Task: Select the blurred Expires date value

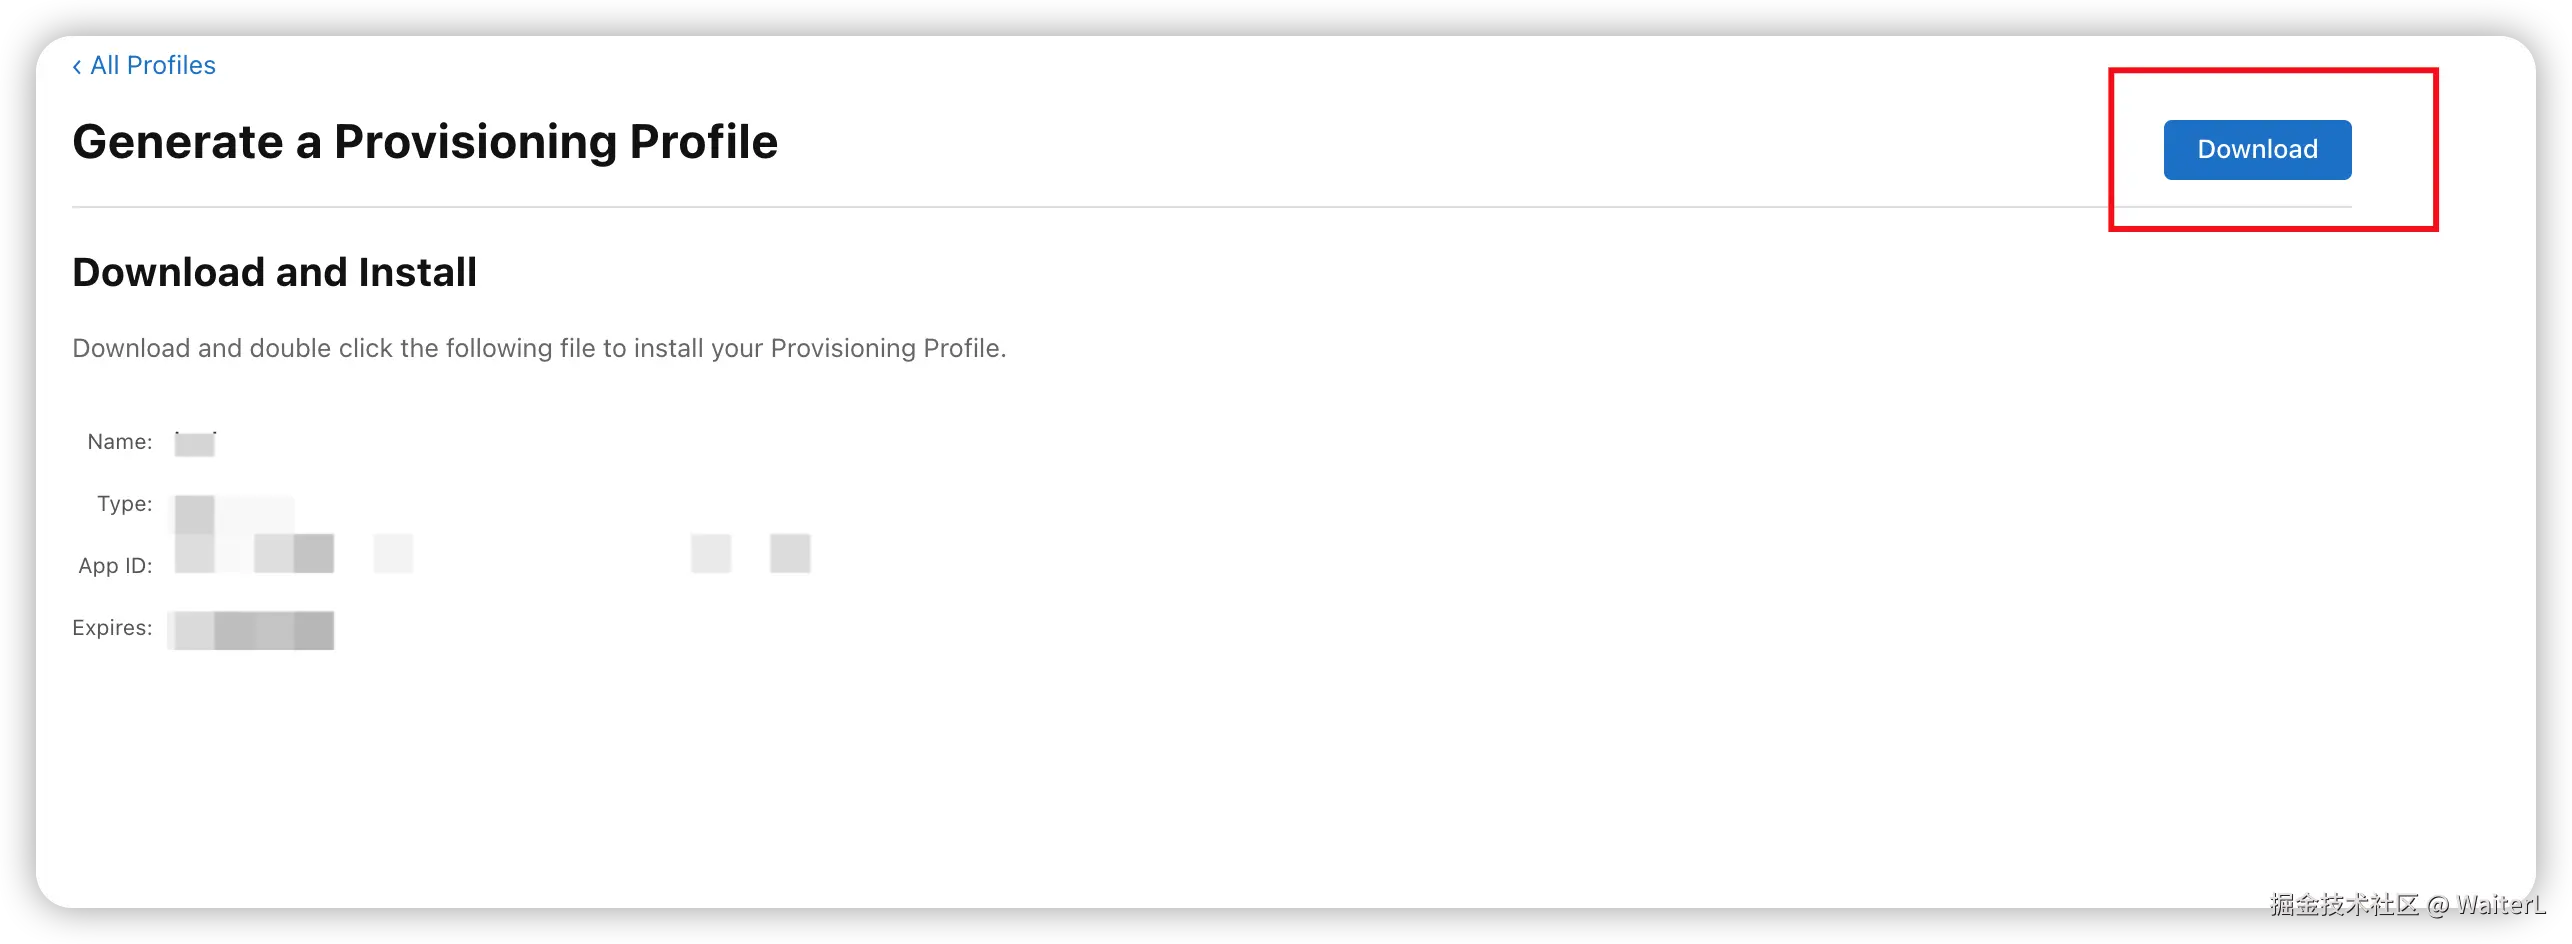Action: 252,630
